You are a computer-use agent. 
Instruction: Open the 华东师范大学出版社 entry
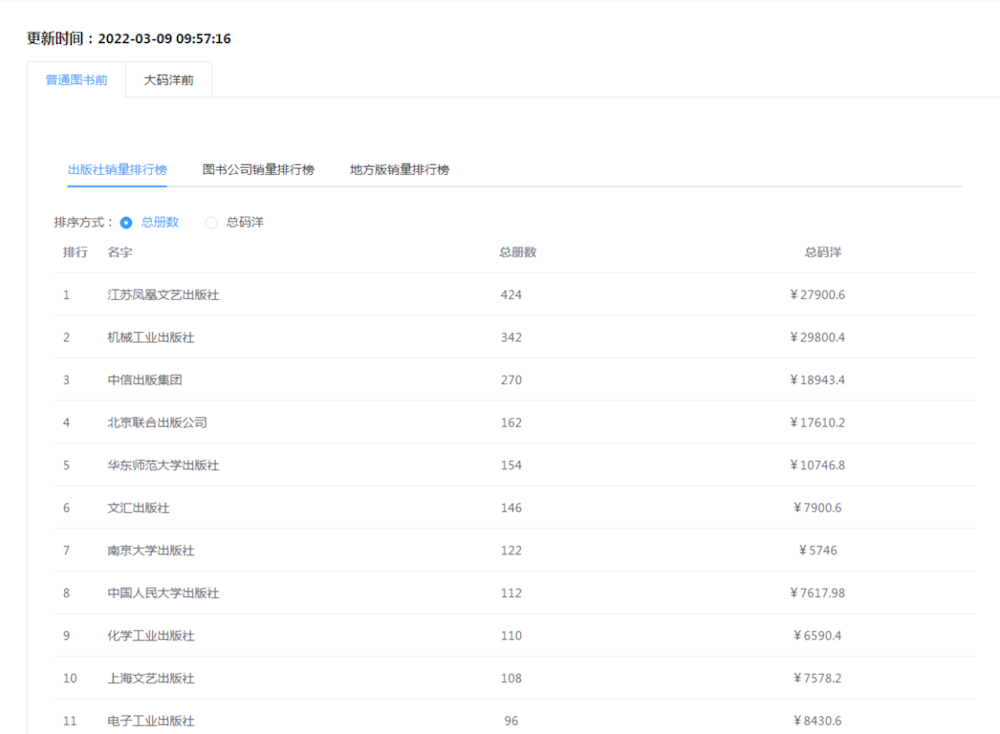pyautogui.click(x=163, y=466)
